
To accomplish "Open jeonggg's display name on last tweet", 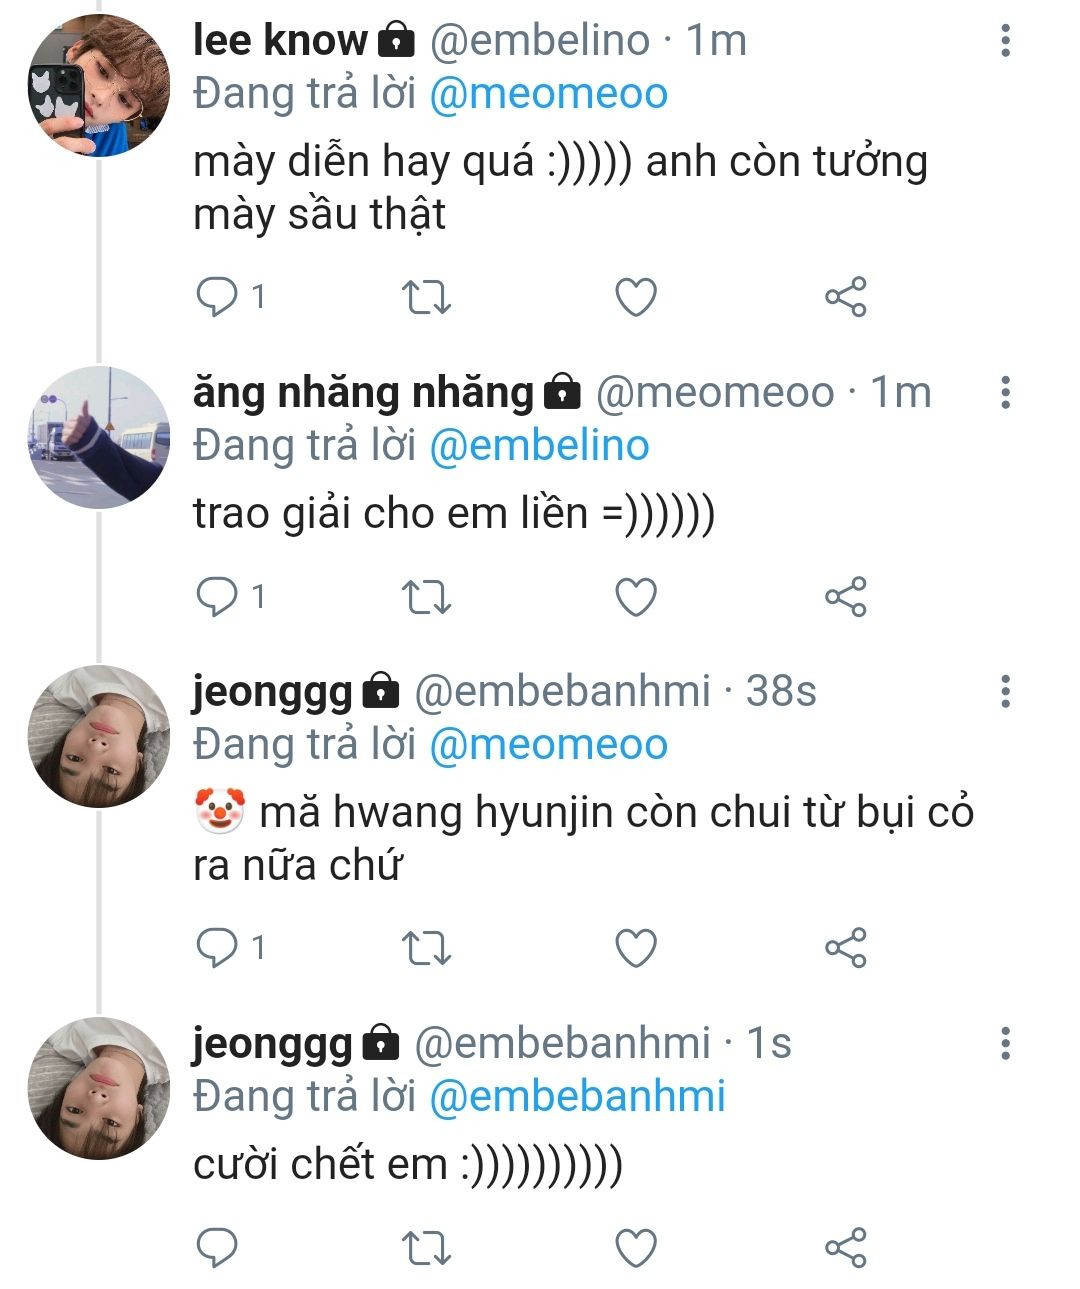I will point(272,1043).
